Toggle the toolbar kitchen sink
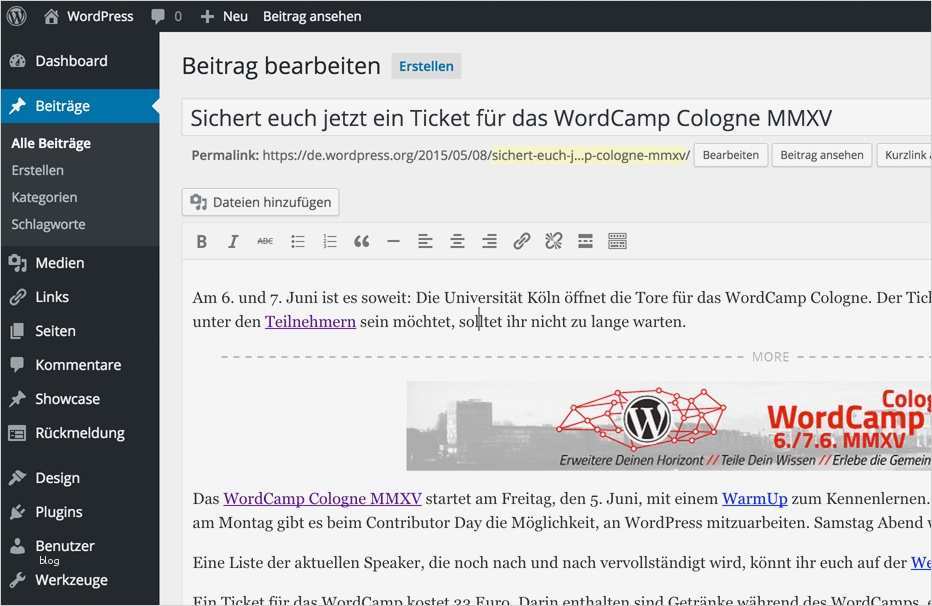932x606 pixels. 618,242
